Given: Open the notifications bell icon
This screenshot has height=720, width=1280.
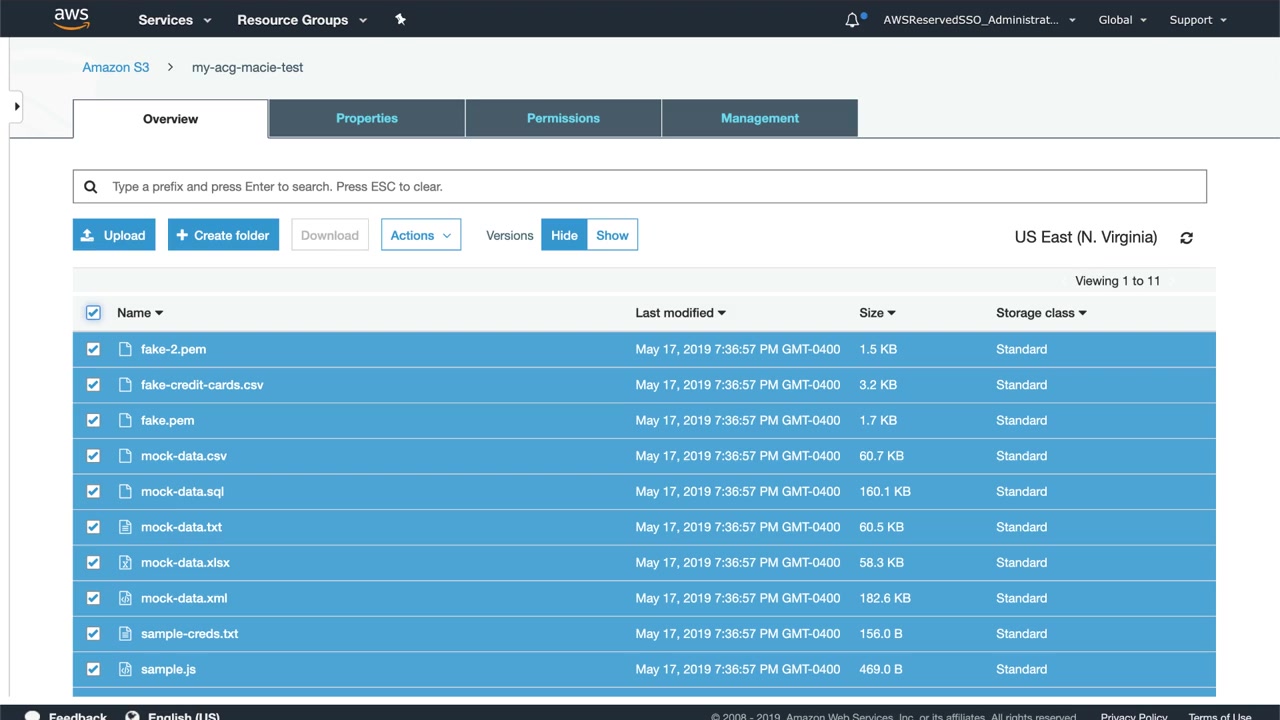Looking at the screenshot, I should pos(852,20).
